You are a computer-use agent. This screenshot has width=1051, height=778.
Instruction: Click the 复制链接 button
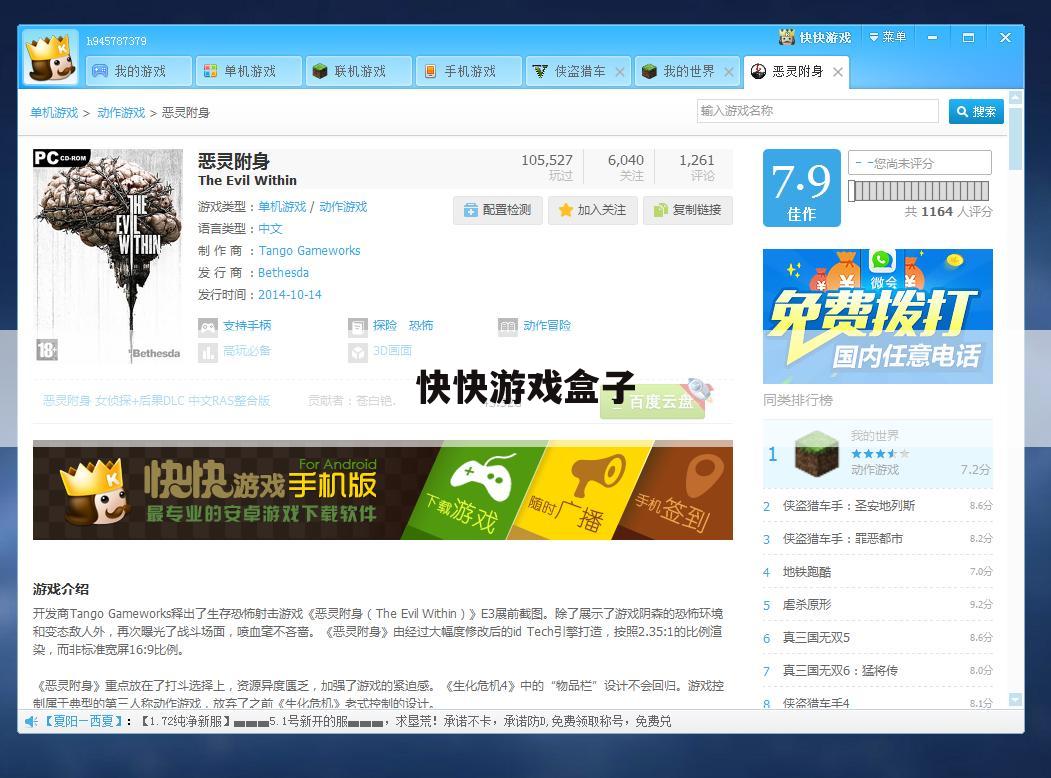pyautogui.click(x=688, y=210)
